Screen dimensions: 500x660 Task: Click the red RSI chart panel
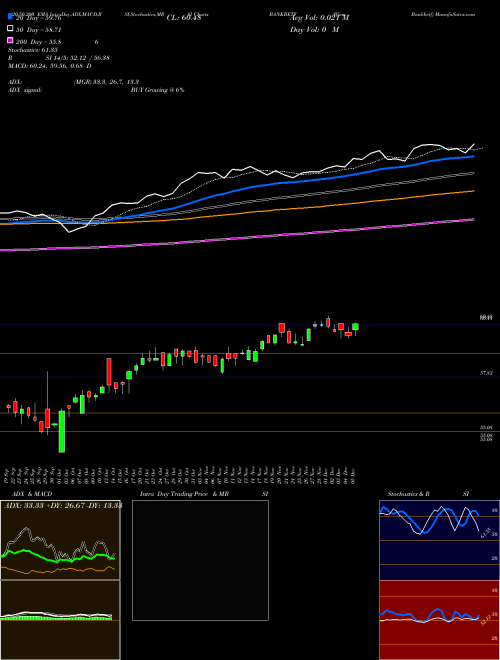point(439,620)
